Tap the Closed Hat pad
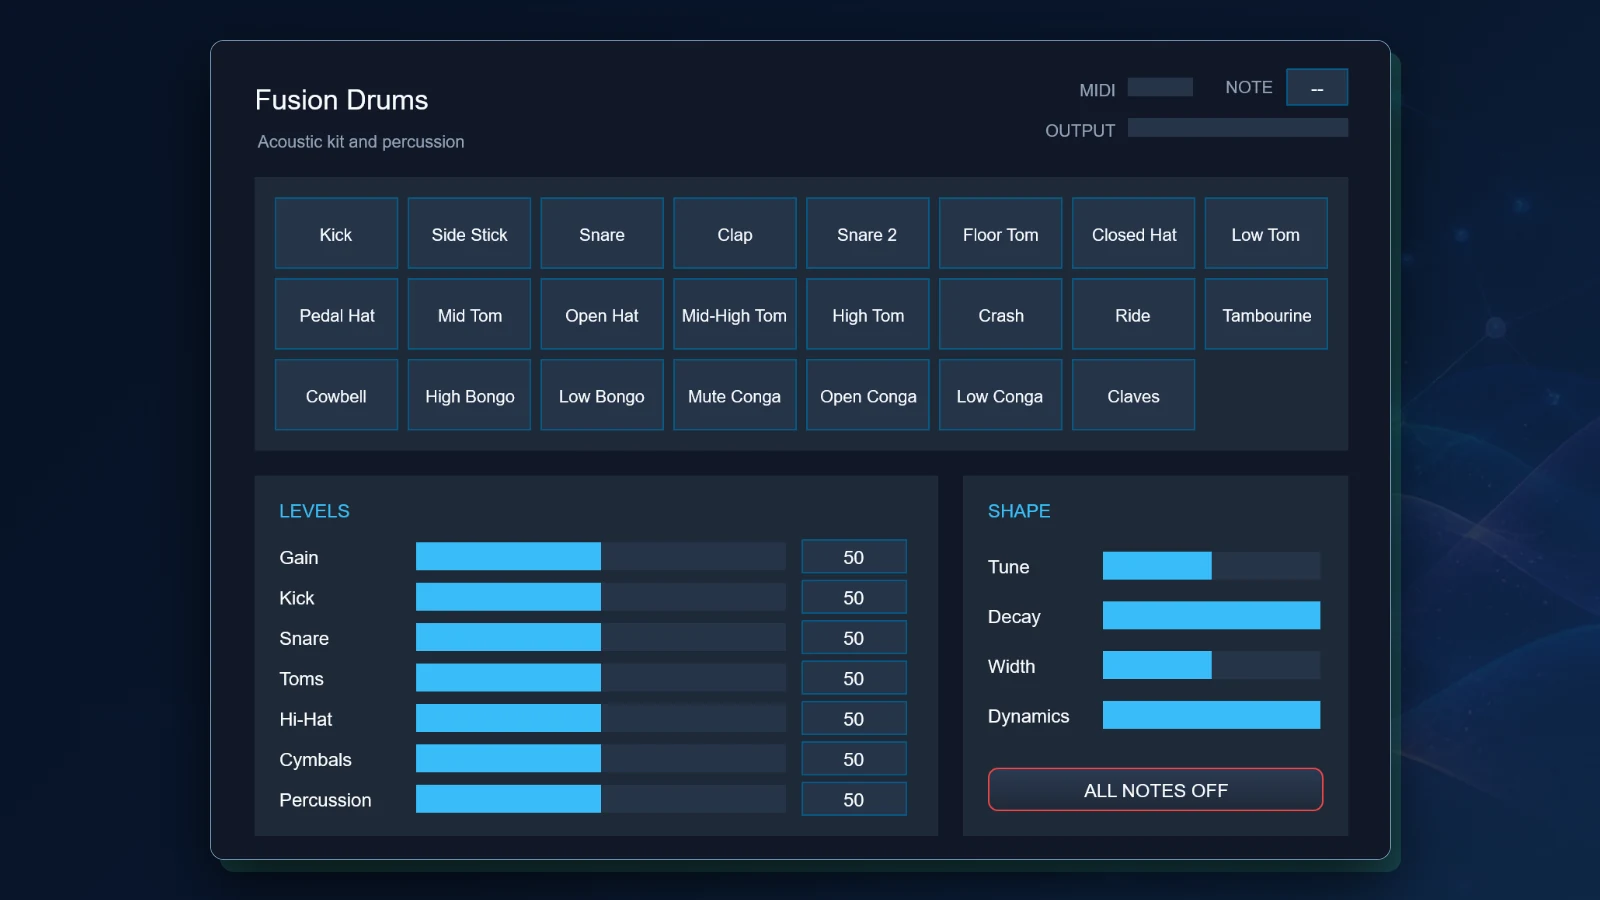1600x900 pixels. [x=1134, y=233]
